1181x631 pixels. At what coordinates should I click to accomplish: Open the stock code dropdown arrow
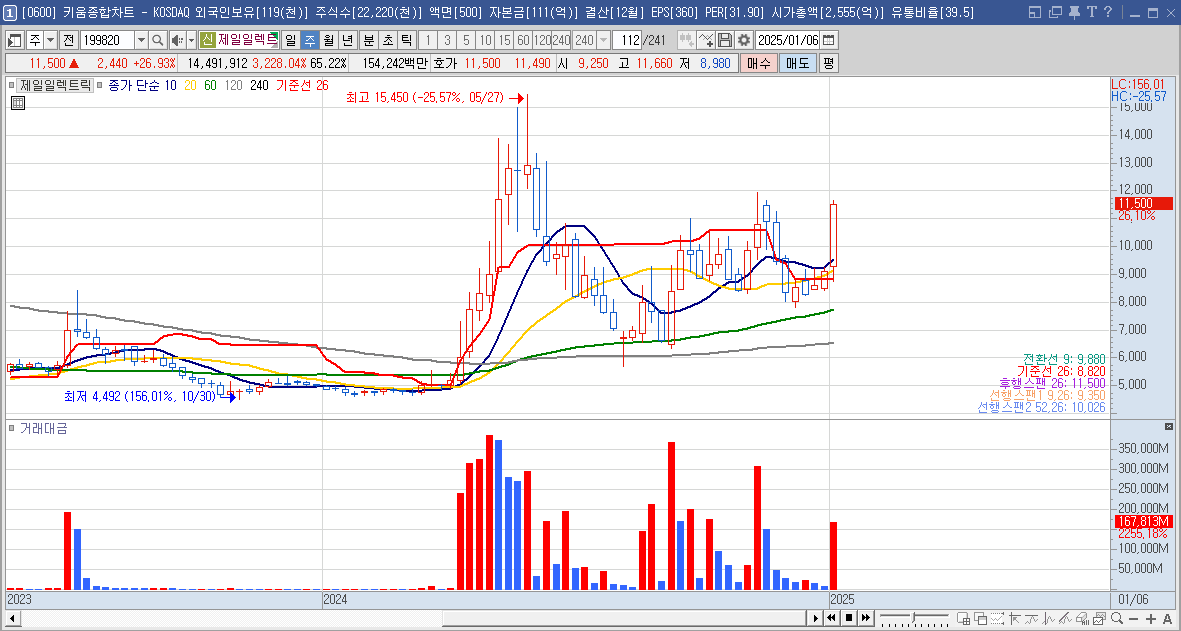click(x=141, y=40)
